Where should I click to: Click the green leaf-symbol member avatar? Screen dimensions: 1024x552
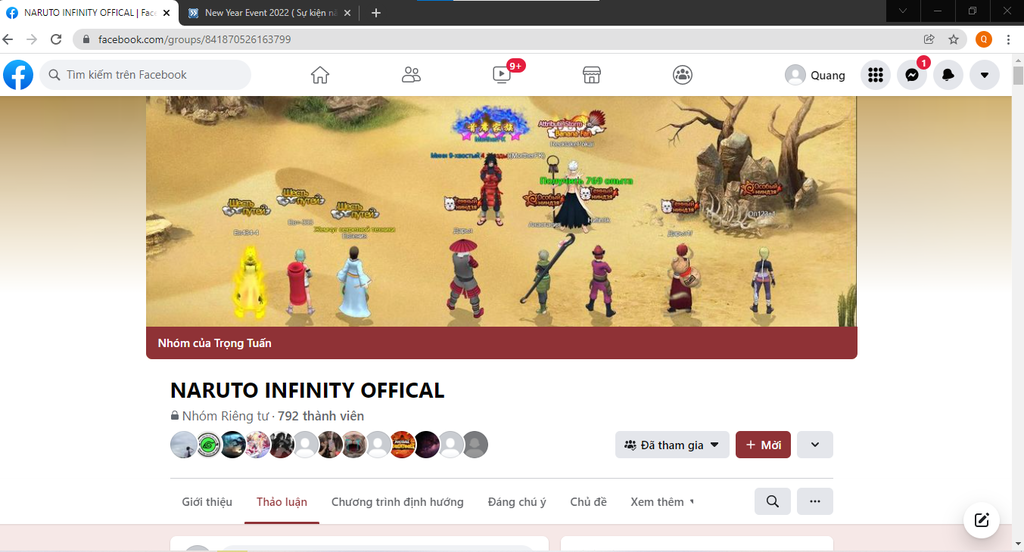(x=208, y=445)
